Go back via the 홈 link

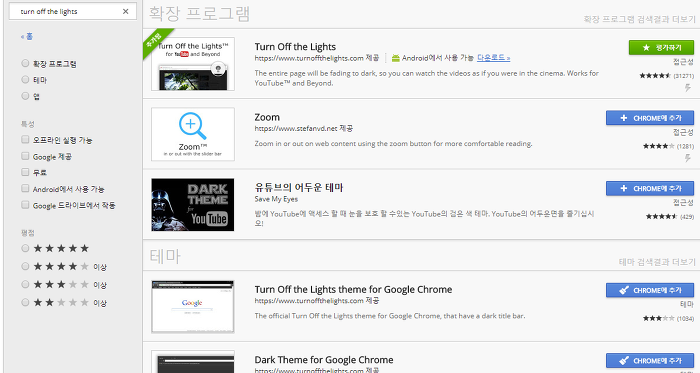click(x=27, y=37)
